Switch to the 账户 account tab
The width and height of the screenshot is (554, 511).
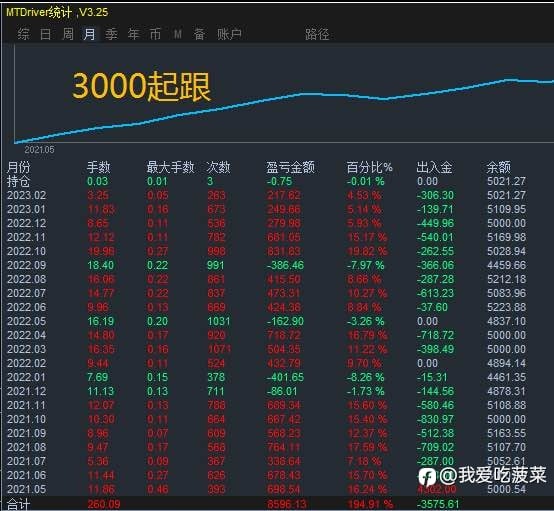click(229, 34)
